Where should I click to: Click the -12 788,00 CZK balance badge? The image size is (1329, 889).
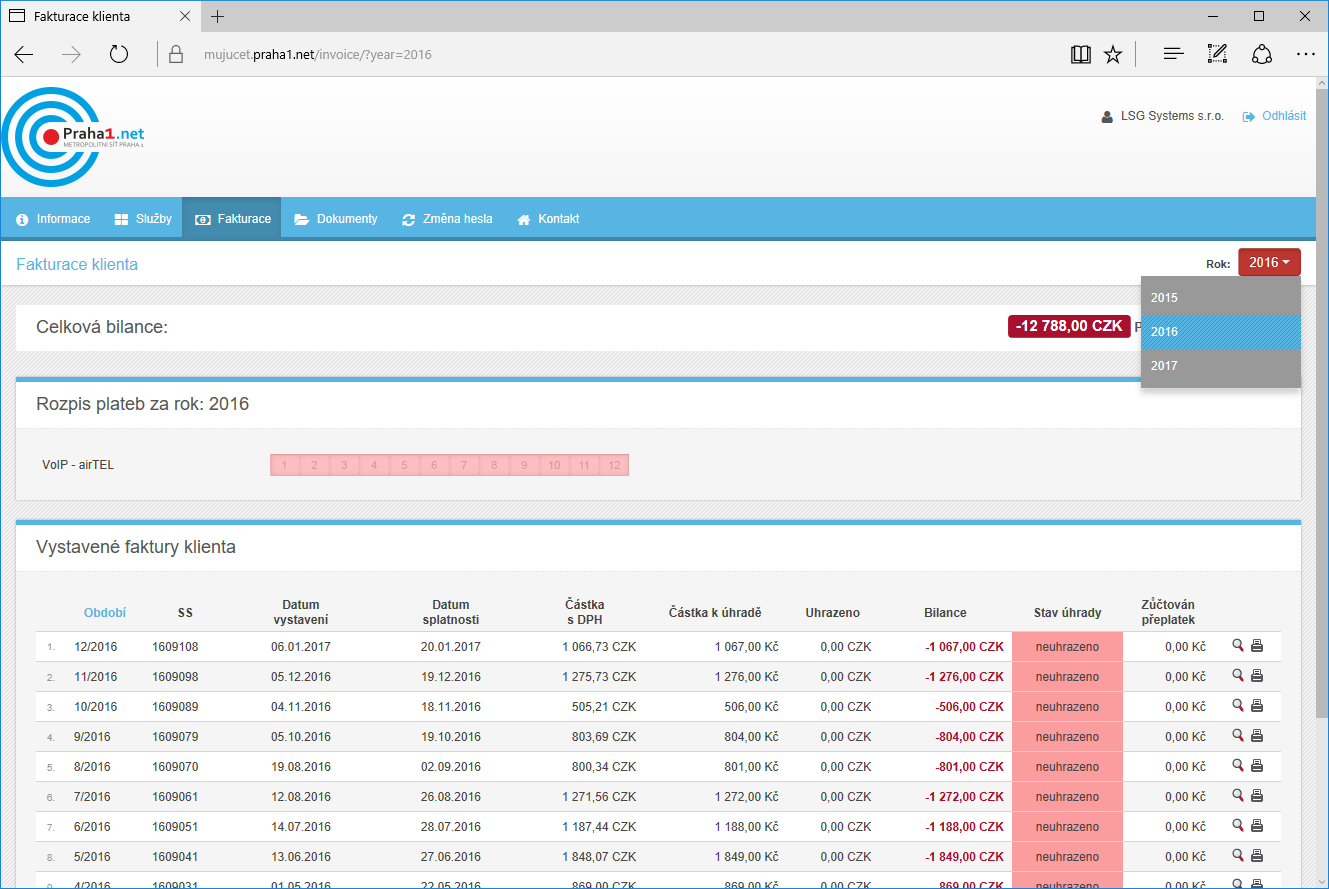1069,326
